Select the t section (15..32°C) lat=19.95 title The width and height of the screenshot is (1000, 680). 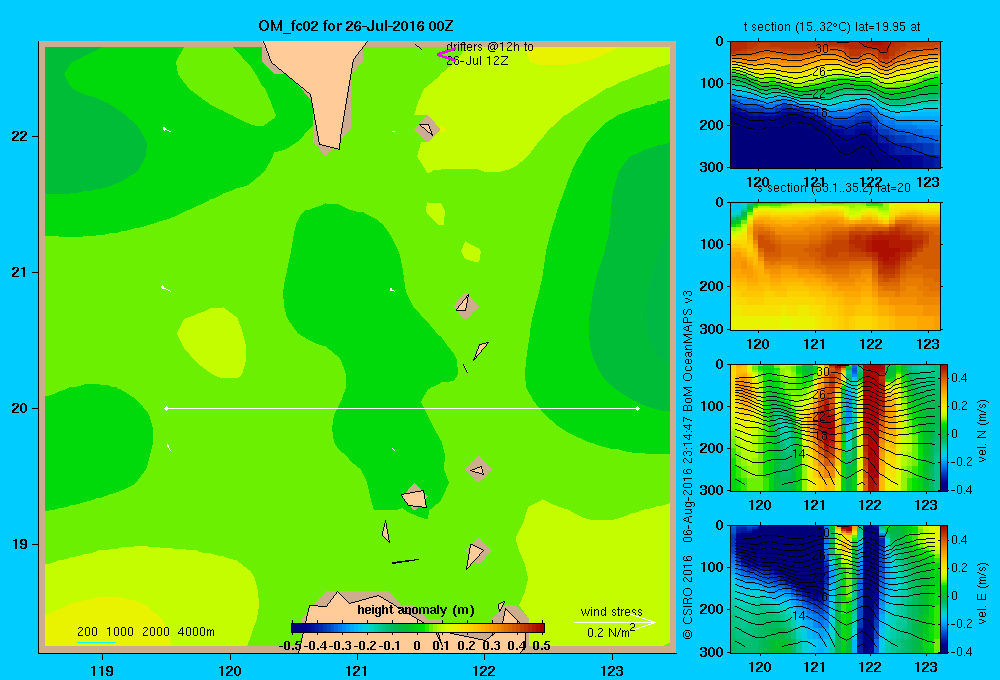coord(832,27)
